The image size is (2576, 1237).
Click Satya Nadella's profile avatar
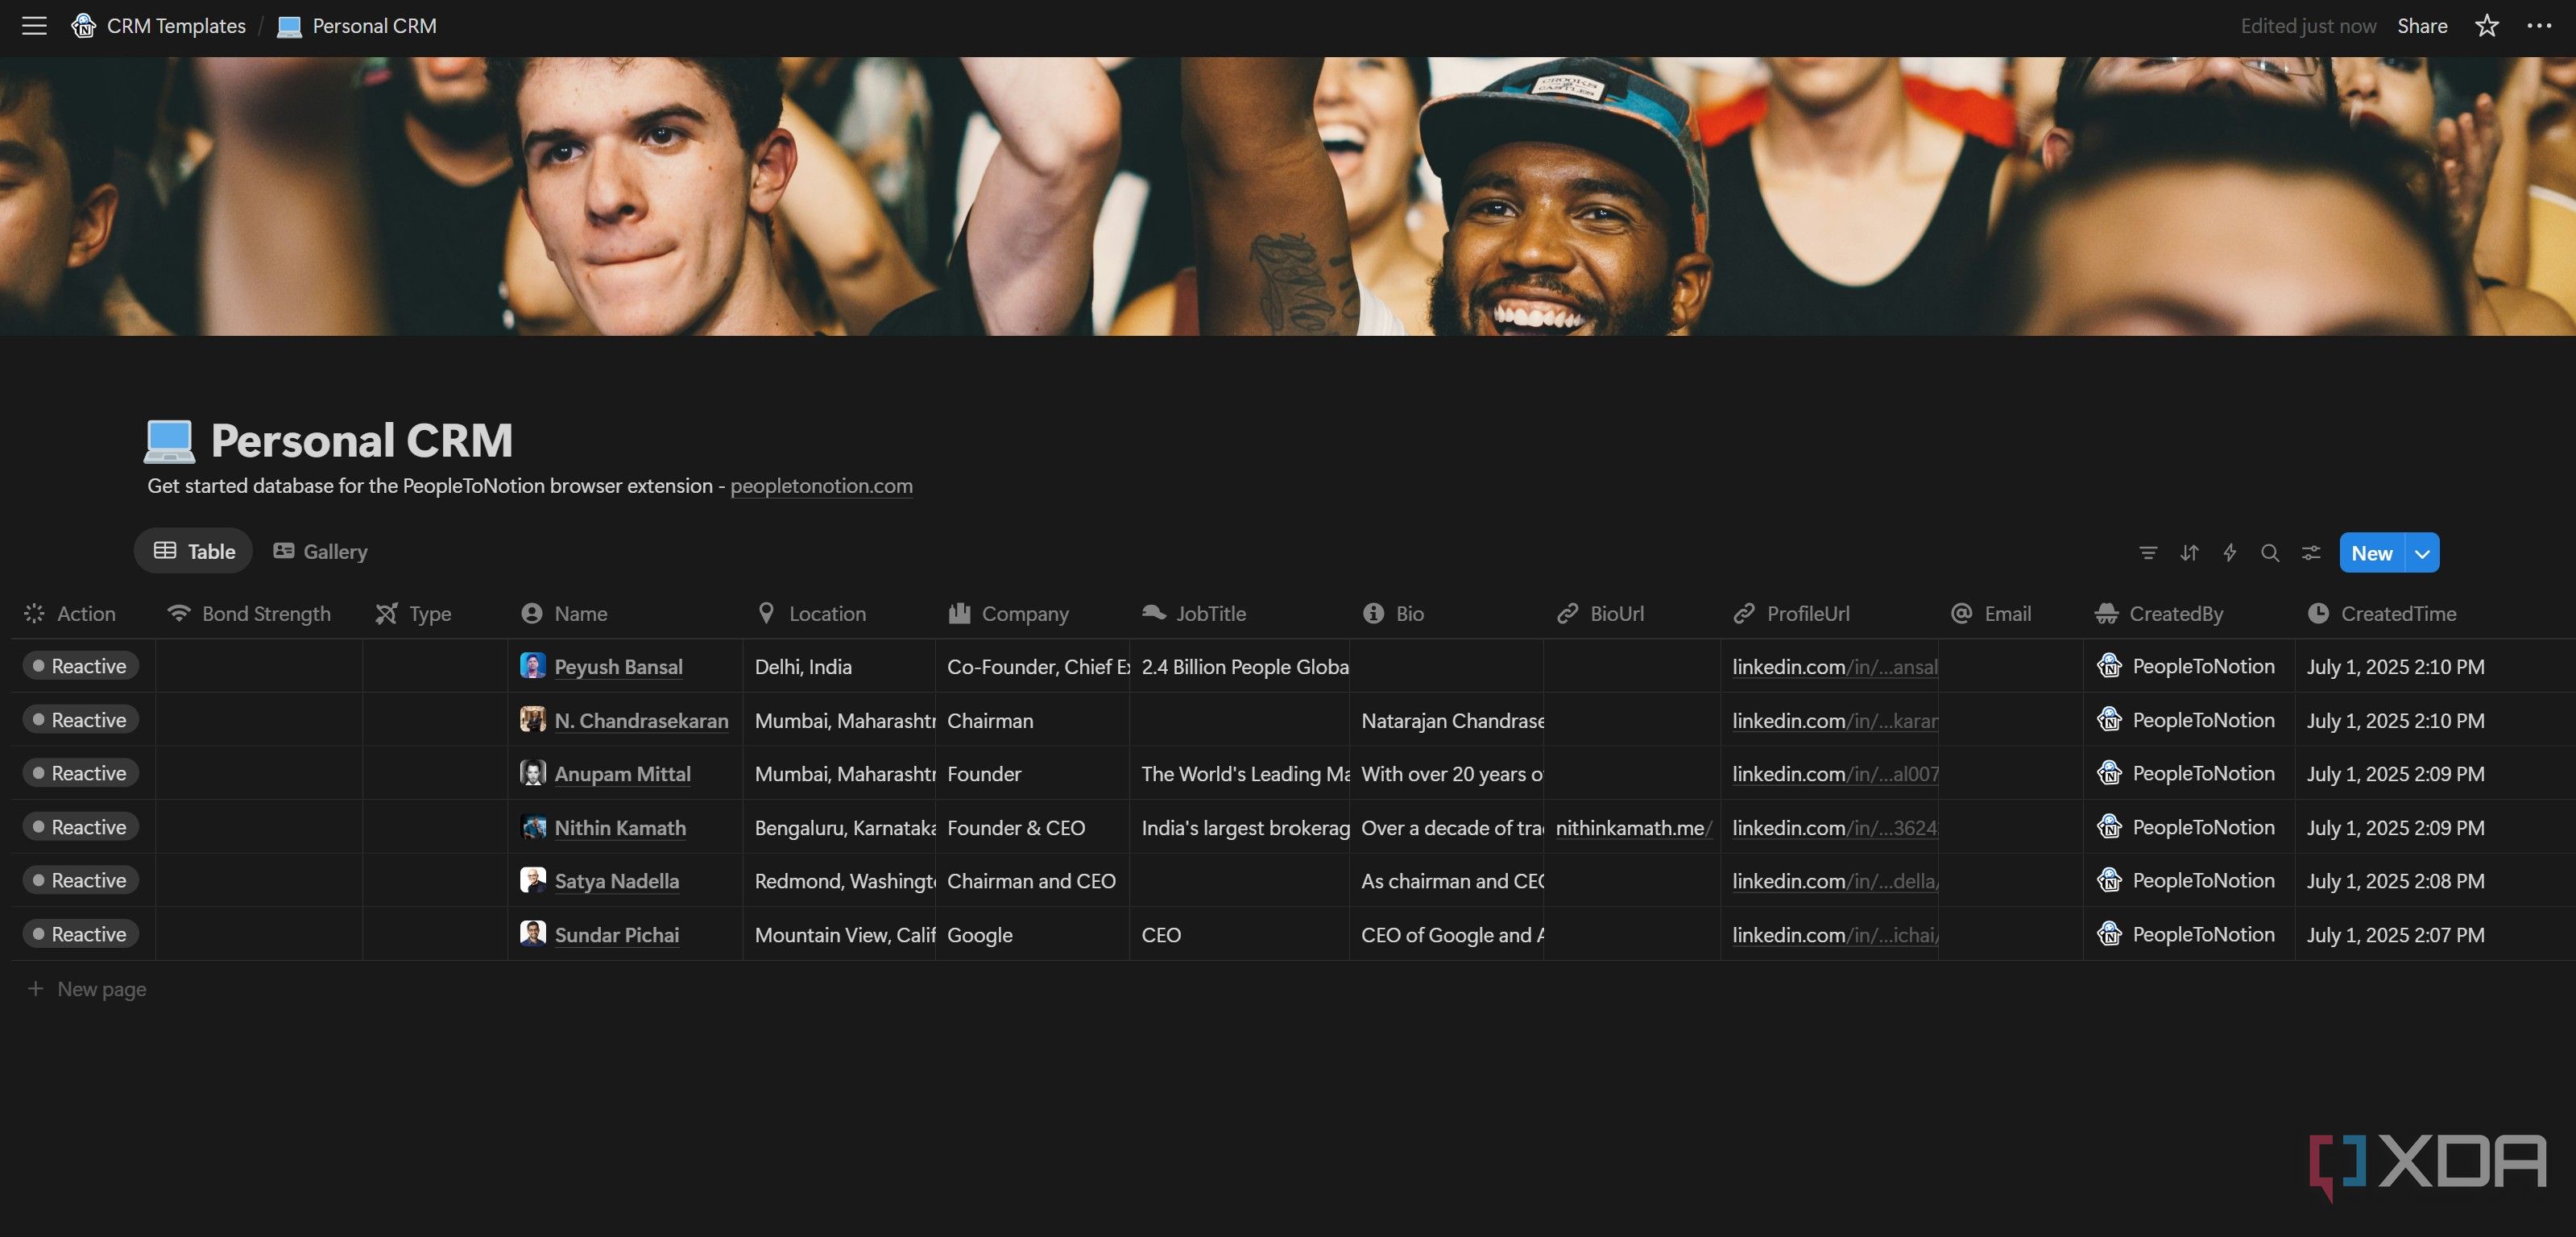[x=533, y=880]
